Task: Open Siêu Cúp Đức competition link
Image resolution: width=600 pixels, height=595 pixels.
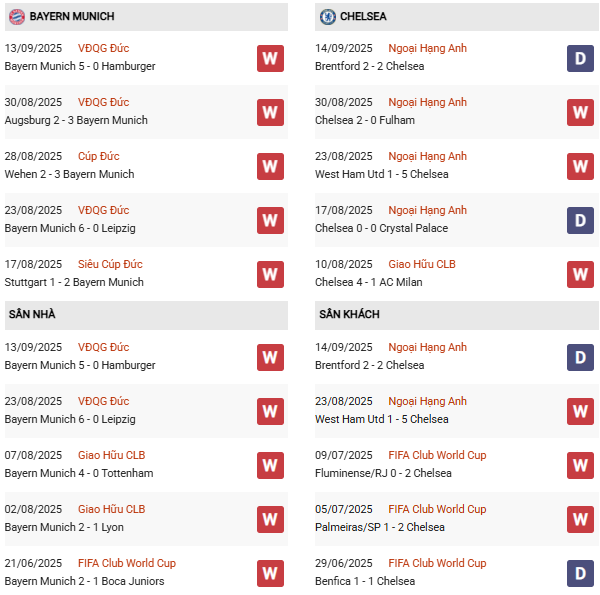Action: 110,264
